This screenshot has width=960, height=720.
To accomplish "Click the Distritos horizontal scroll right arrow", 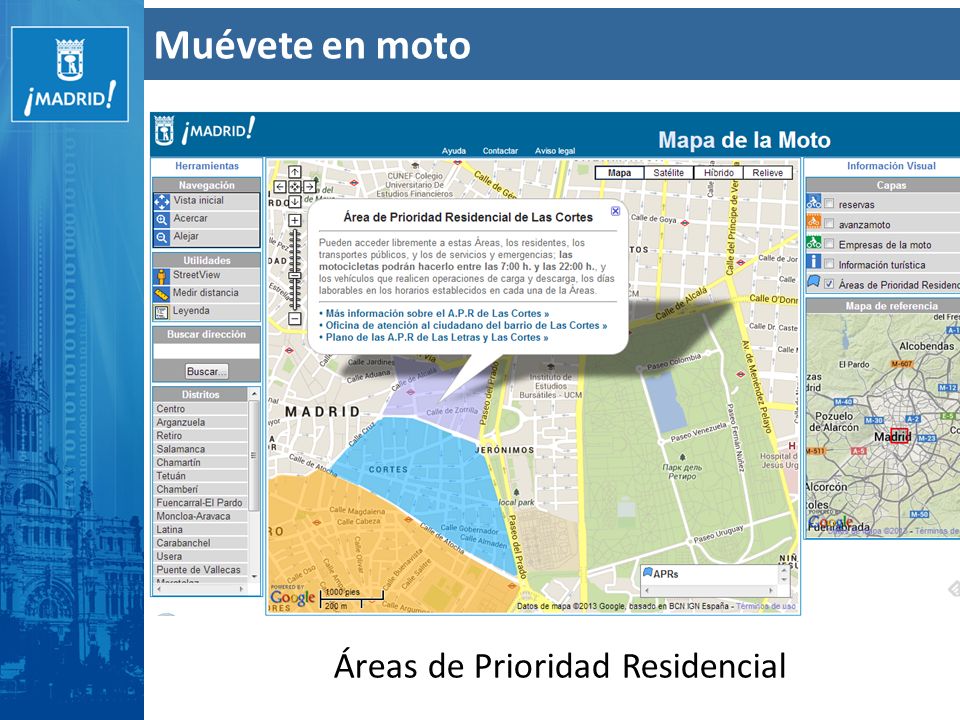I will [x=242, y=589].
